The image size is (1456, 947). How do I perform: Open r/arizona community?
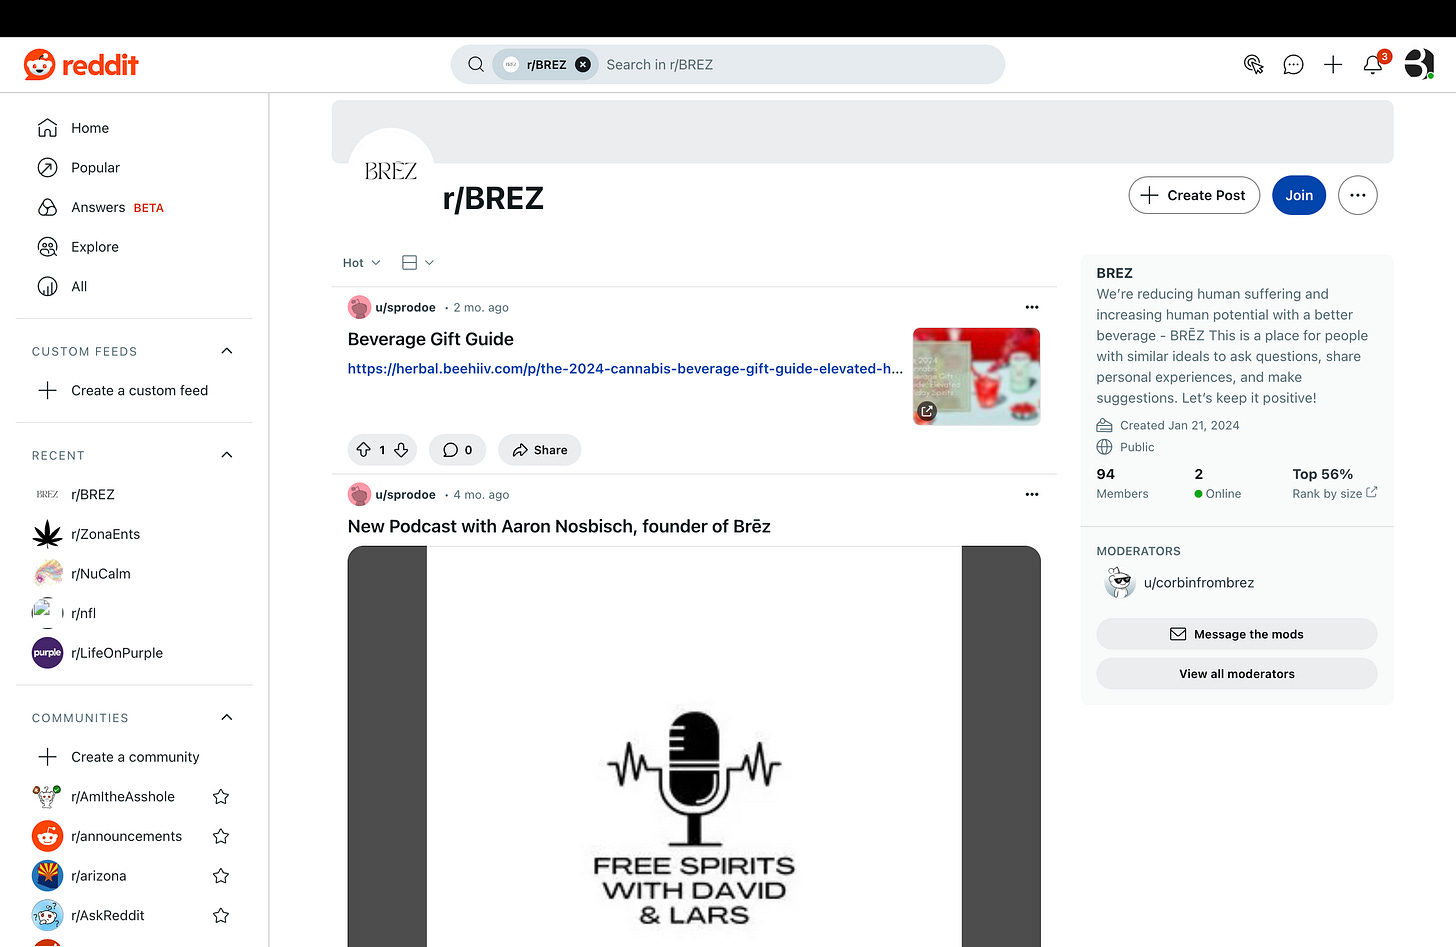click(98, 876)
